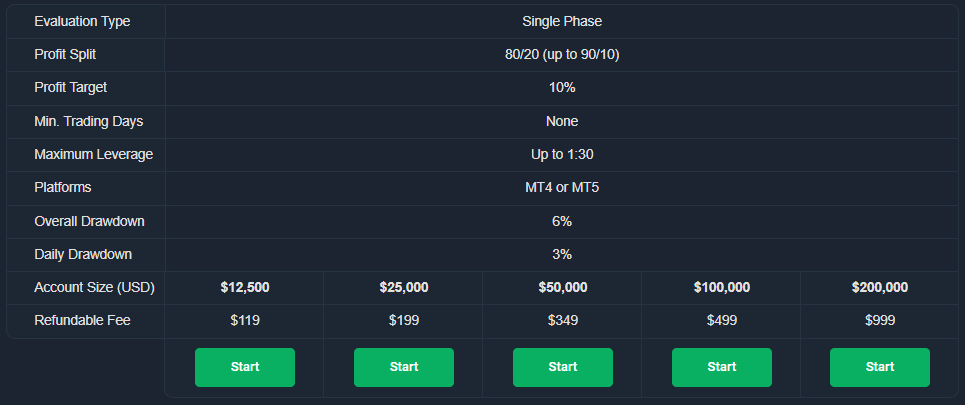The image size is (965, 405).
Task: Click the Maximum Leverage row label
Action: [x=94, y=154]
